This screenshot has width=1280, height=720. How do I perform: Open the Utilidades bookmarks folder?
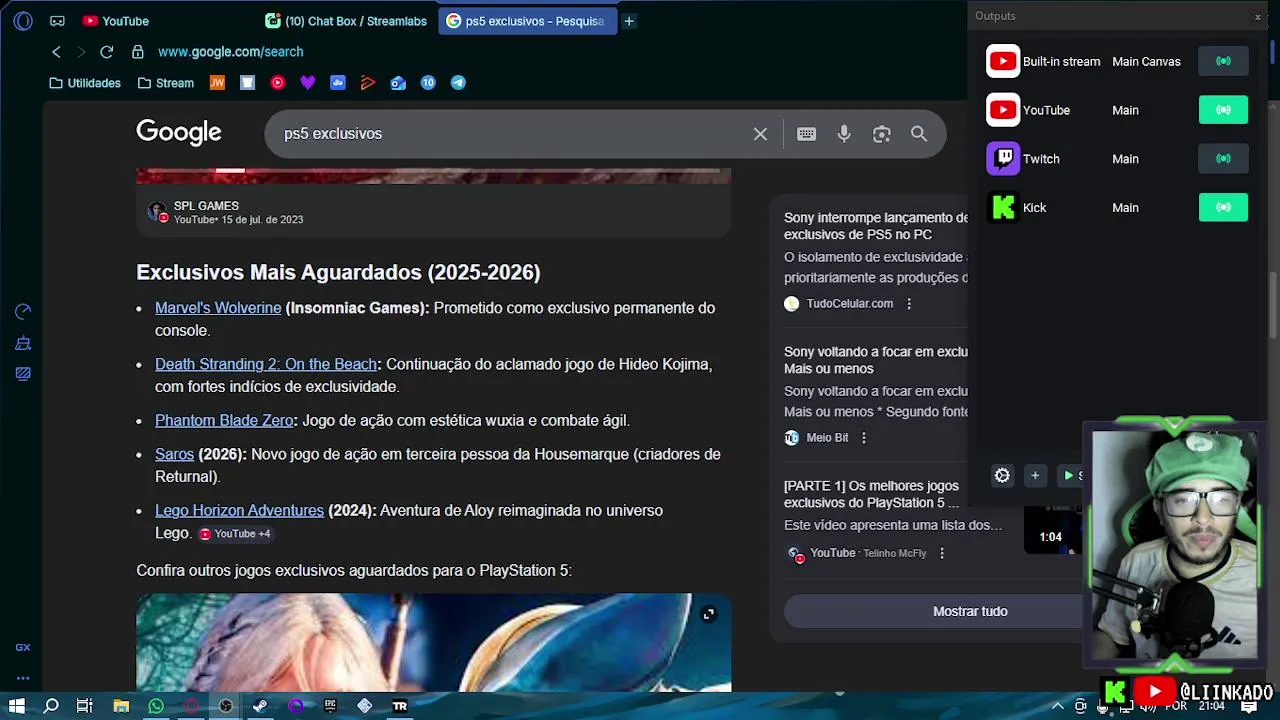coord(85,83)
